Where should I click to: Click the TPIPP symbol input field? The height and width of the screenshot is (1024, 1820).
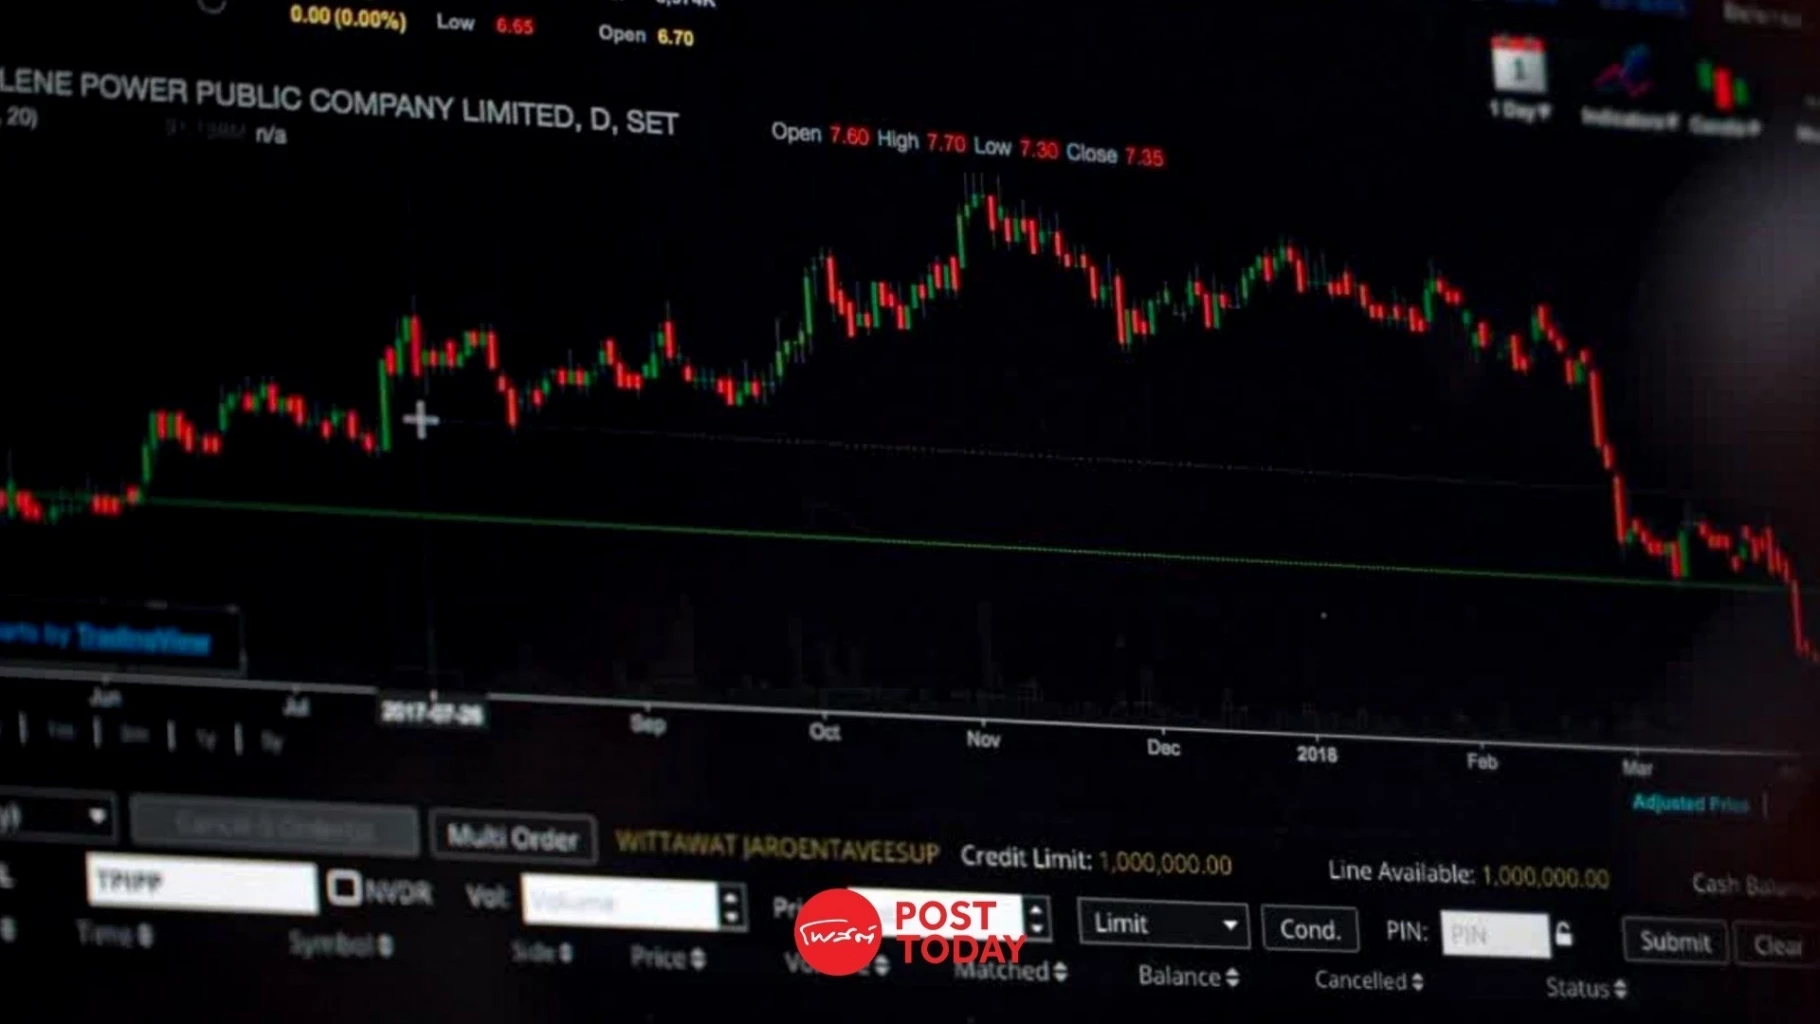(x=202, y=883)
